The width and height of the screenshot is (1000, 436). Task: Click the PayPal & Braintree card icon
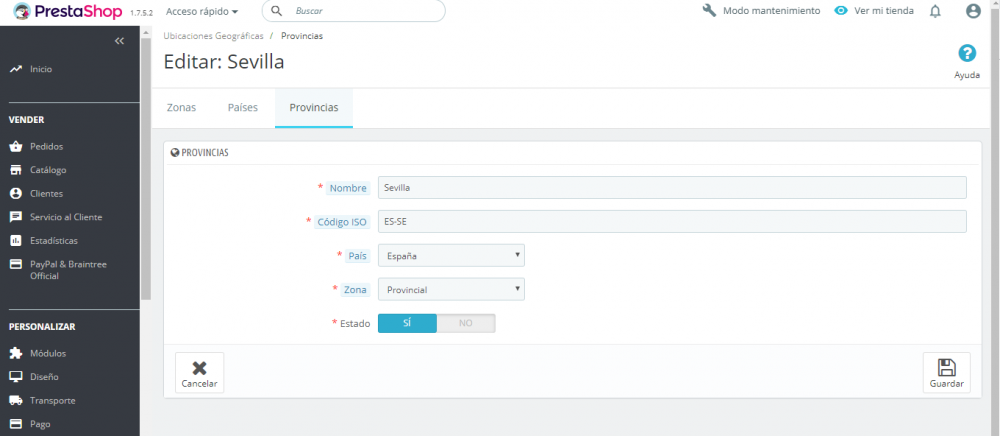click(16, 264)
